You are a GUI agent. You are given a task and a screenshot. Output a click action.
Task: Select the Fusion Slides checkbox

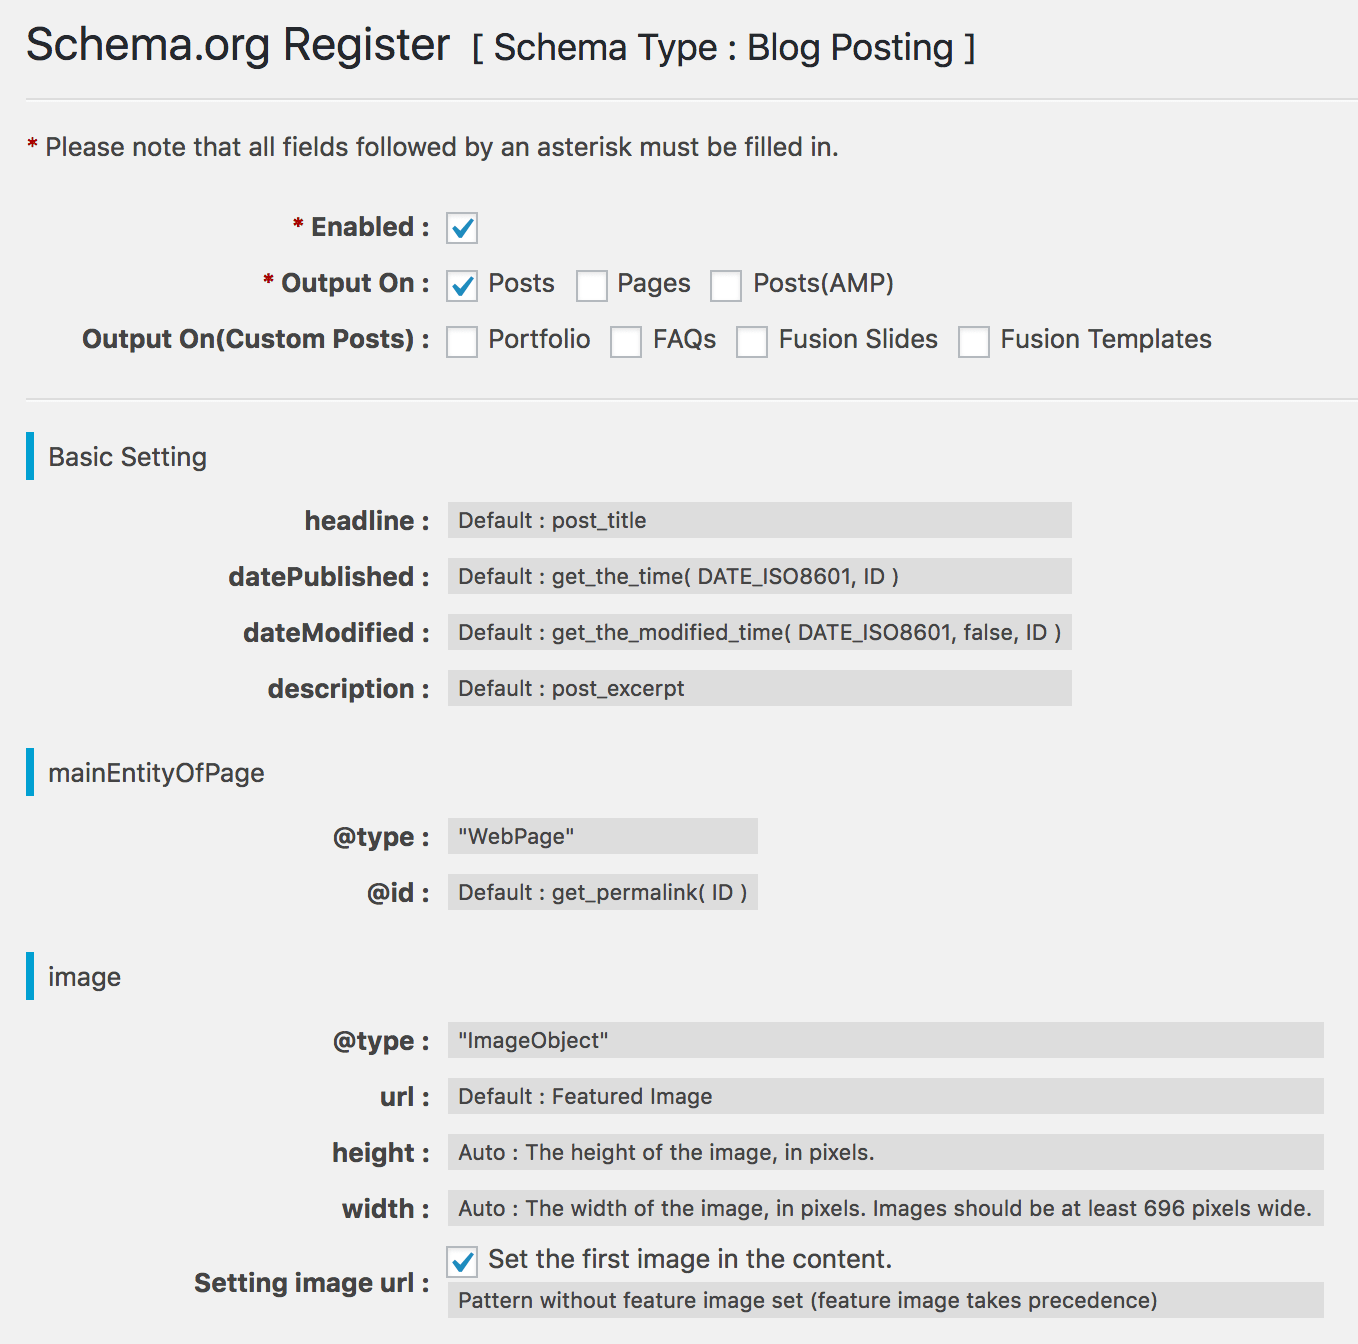(752, 341)
